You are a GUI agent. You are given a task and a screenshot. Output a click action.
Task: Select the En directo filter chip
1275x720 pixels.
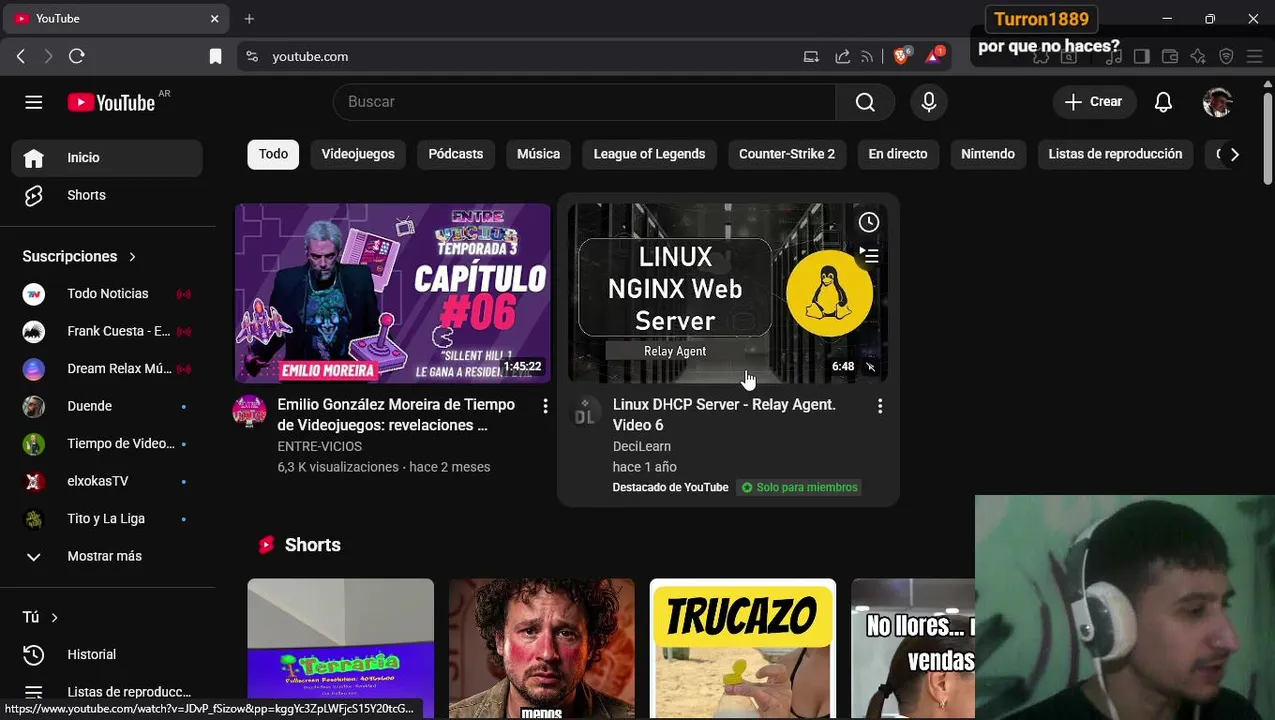click(x=898, y=154)
